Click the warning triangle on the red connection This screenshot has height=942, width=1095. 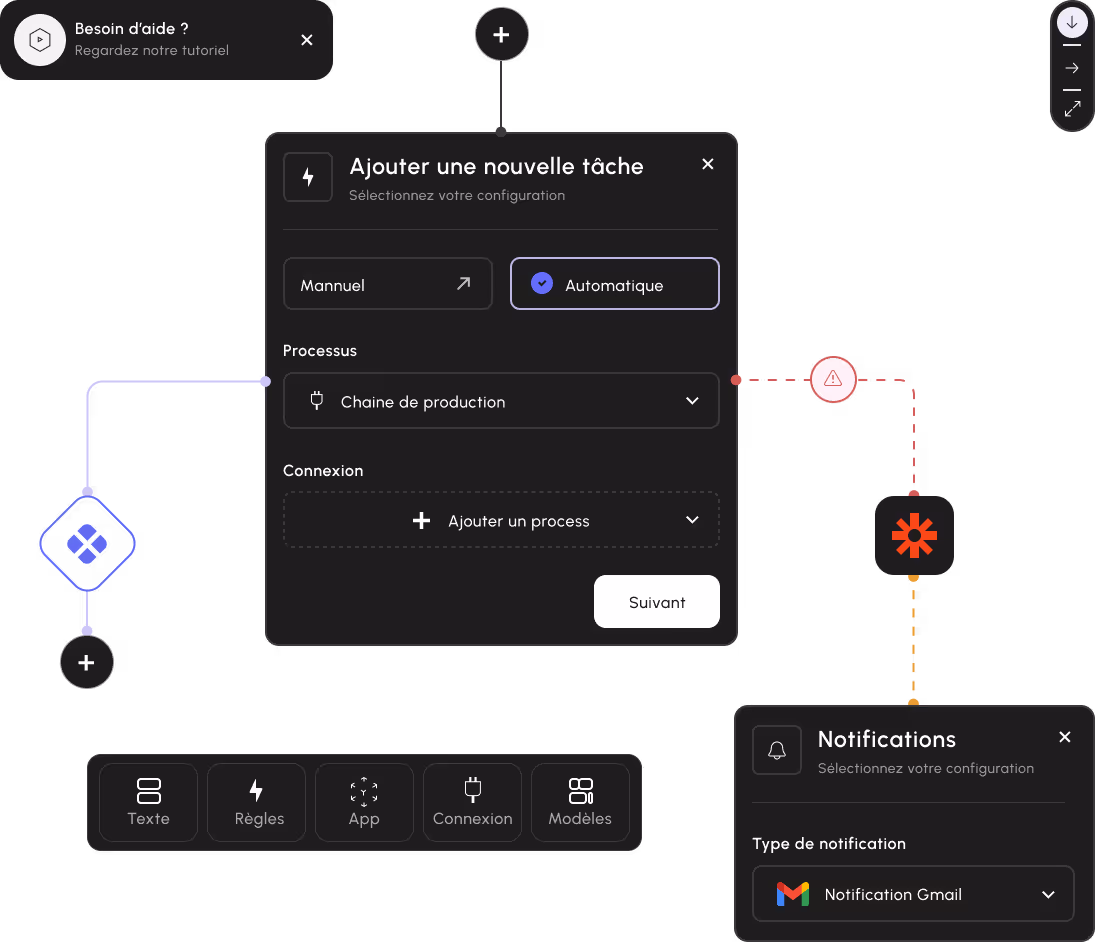click(833, 380)
